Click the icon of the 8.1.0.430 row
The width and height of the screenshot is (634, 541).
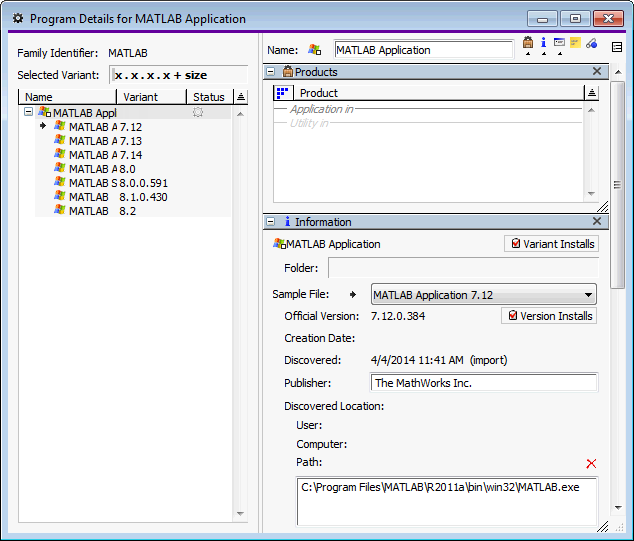pos(59,196)
